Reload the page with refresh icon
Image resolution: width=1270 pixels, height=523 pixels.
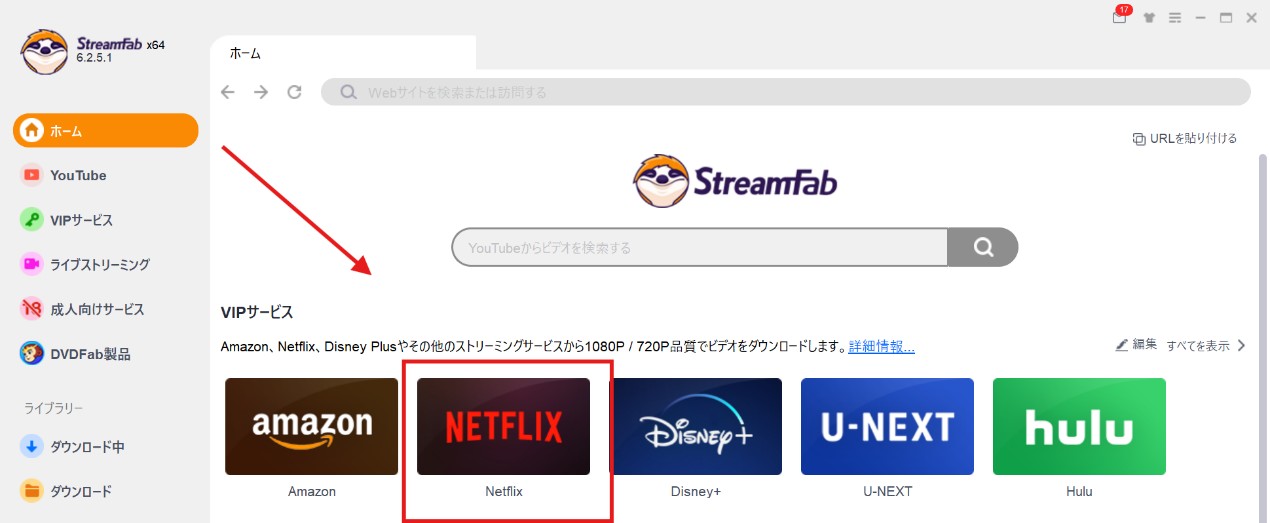tap(294, 92)
